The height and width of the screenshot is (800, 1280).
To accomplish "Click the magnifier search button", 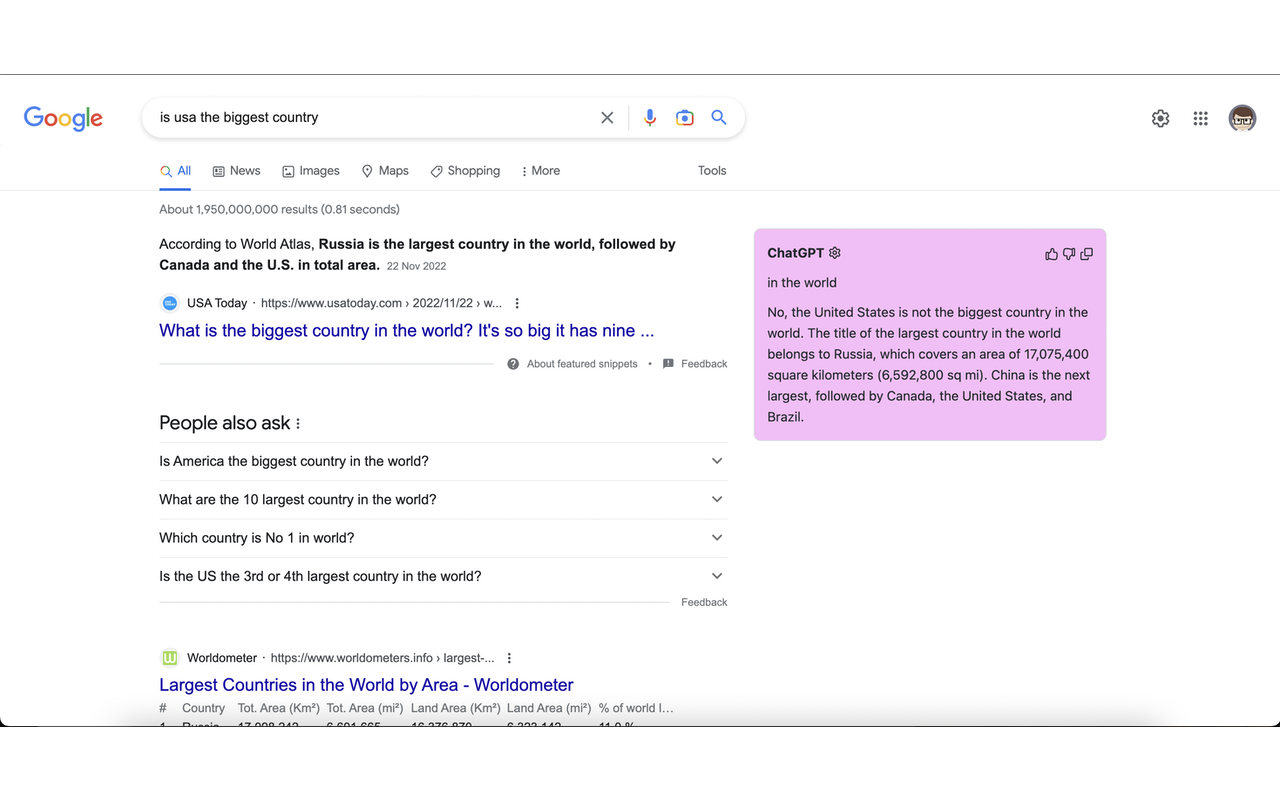I will click(x=719, y=117).
